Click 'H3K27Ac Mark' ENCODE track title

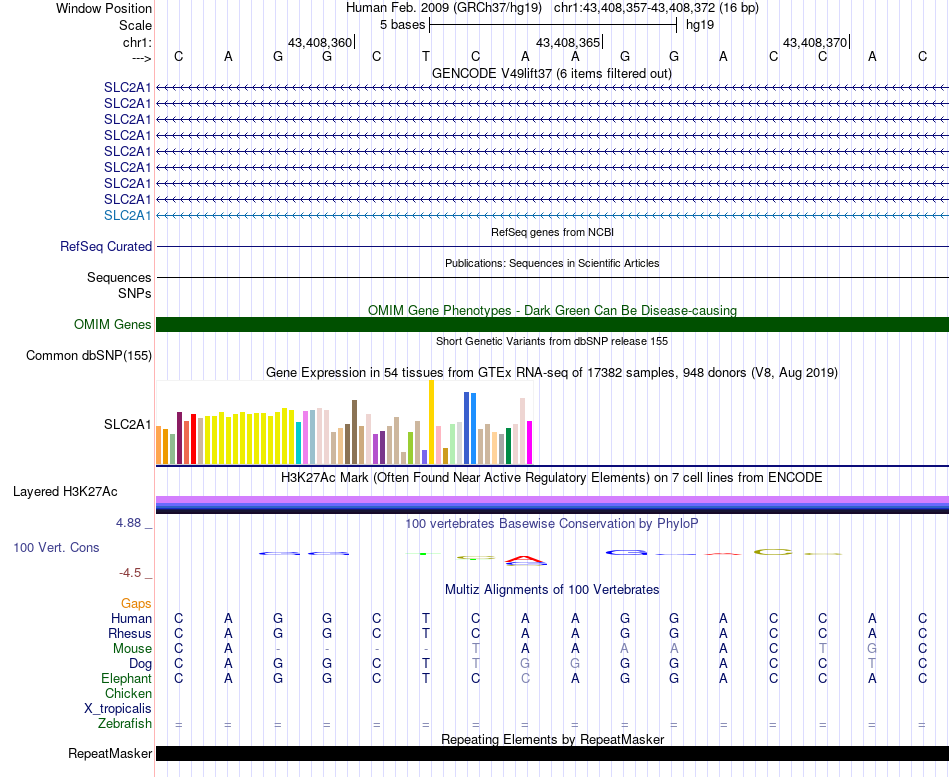(x=552, y=478)
